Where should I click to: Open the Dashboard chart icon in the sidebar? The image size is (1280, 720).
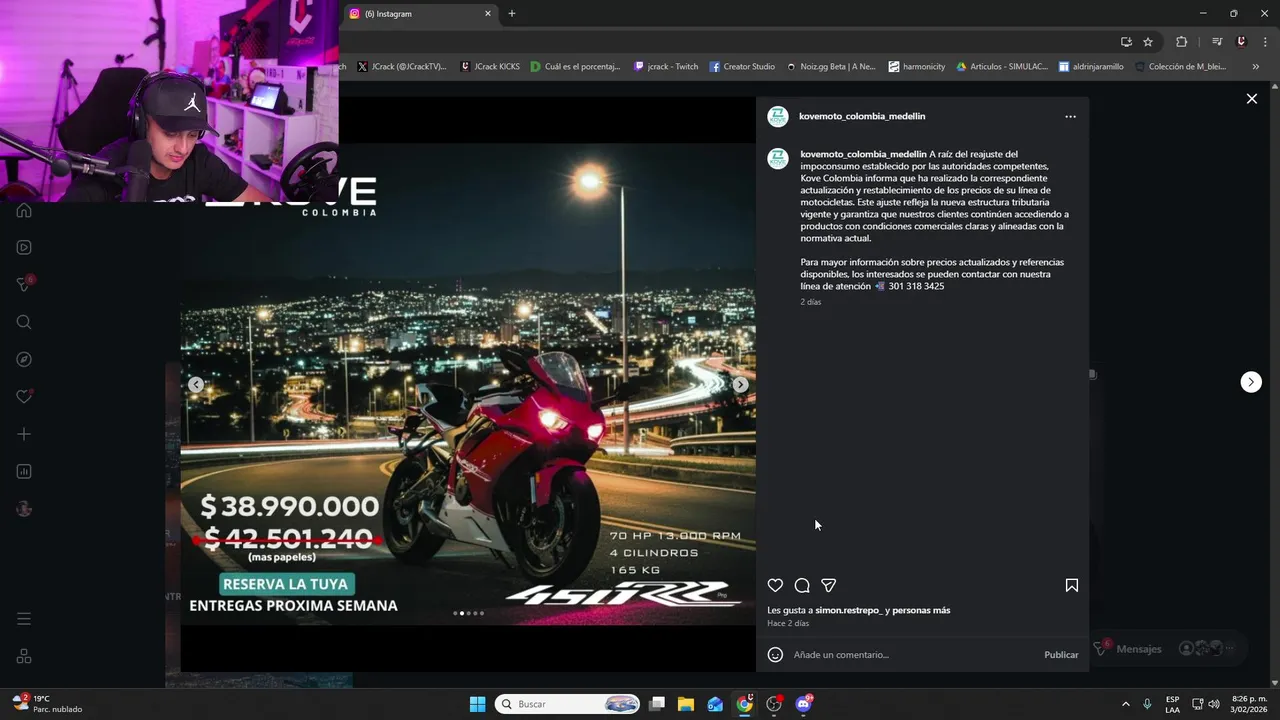pos(24,472)
